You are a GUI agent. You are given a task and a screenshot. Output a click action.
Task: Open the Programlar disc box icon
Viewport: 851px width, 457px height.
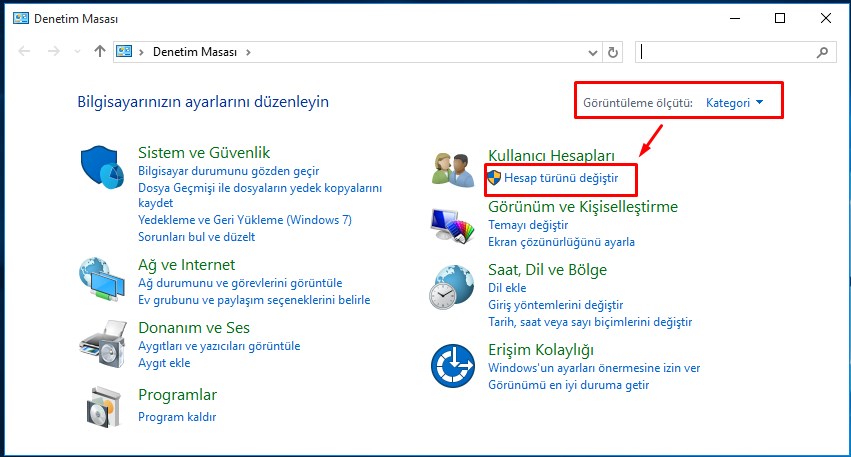coord(103,406)
